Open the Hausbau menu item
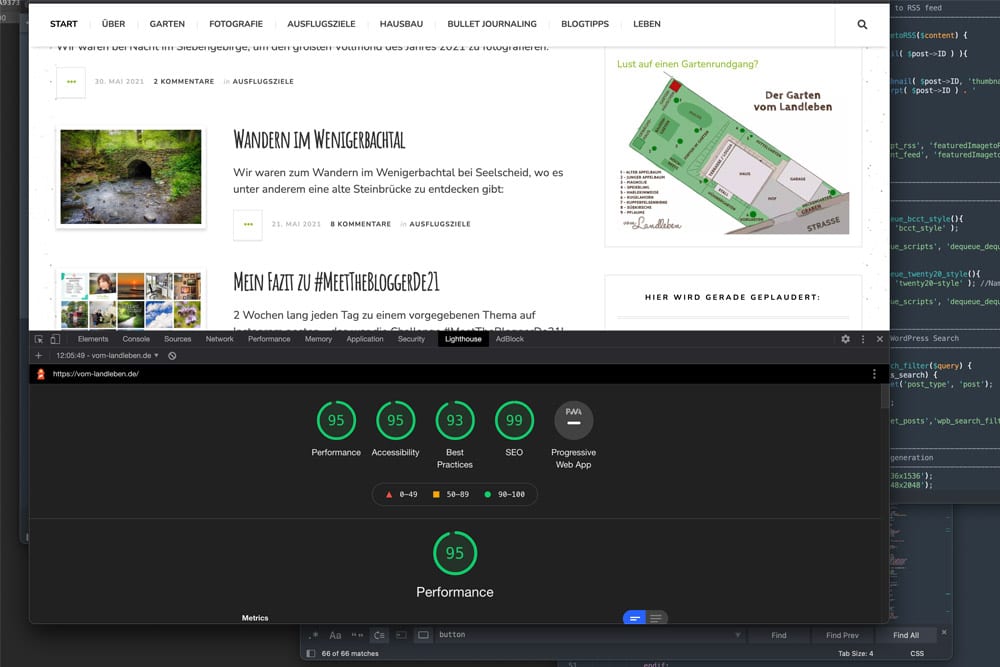 pyautogui.click(x=401, y=24)
